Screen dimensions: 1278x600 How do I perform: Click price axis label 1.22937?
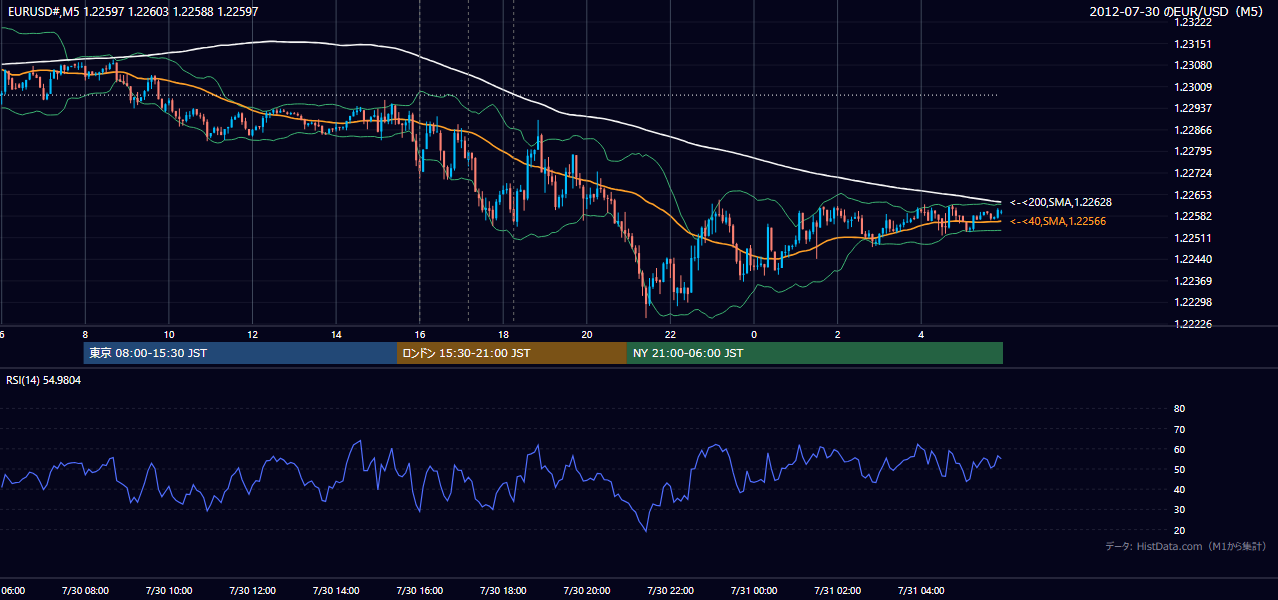[x=1193, y=108]
